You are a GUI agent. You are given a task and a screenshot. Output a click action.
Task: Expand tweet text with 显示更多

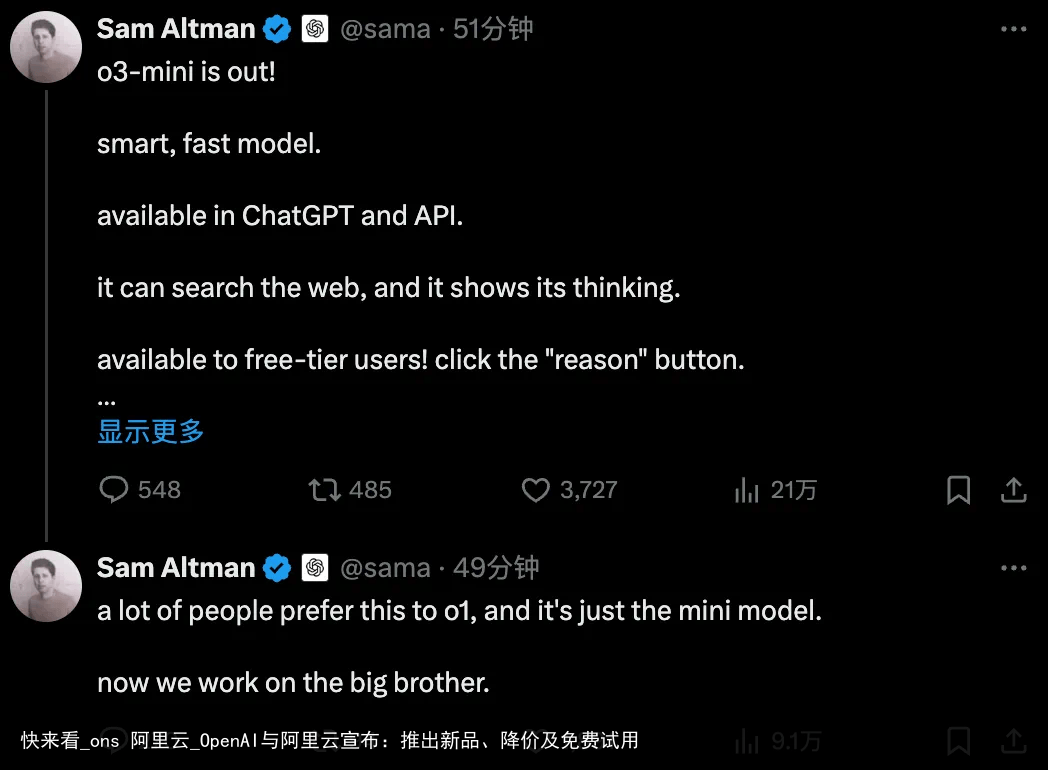[x=150, y=431]
